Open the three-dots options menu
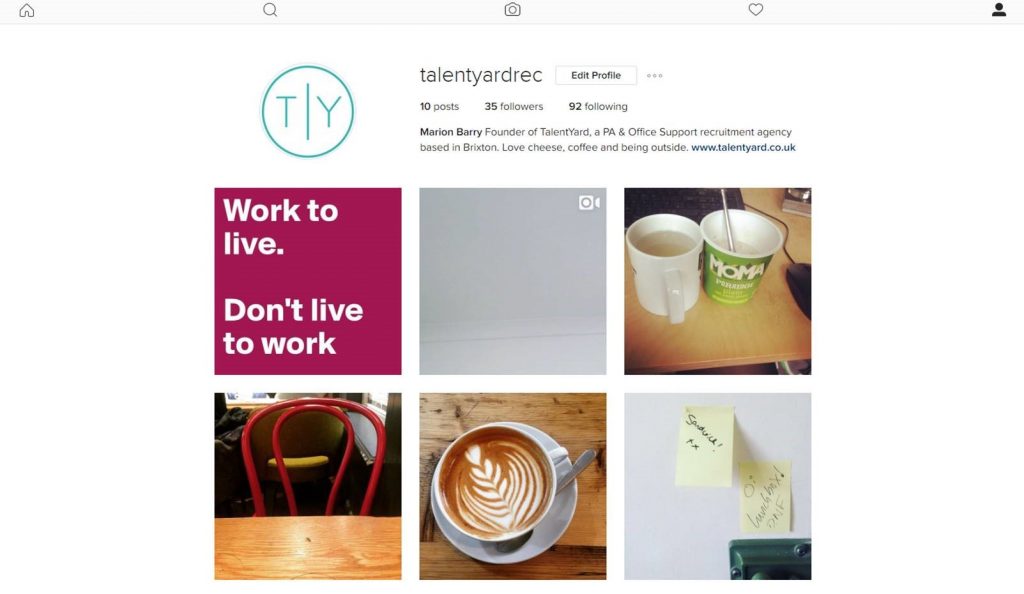This screenshot has width=1024, height=594. point(654,76)
